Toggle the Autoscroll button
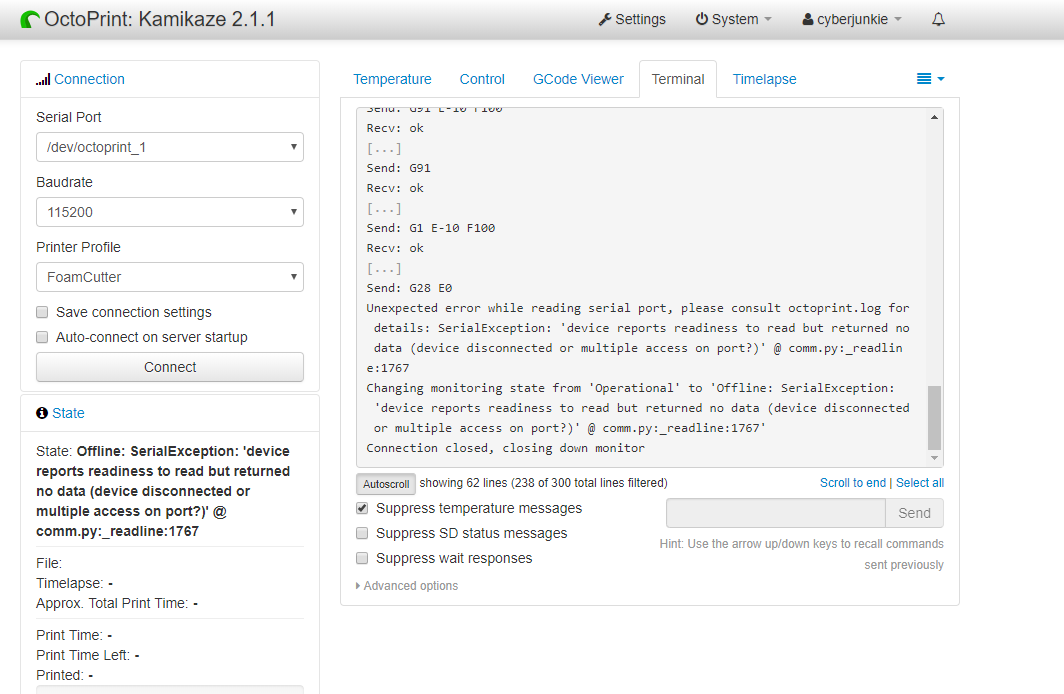Viewport: 1064px width, 694px height. 386,484
